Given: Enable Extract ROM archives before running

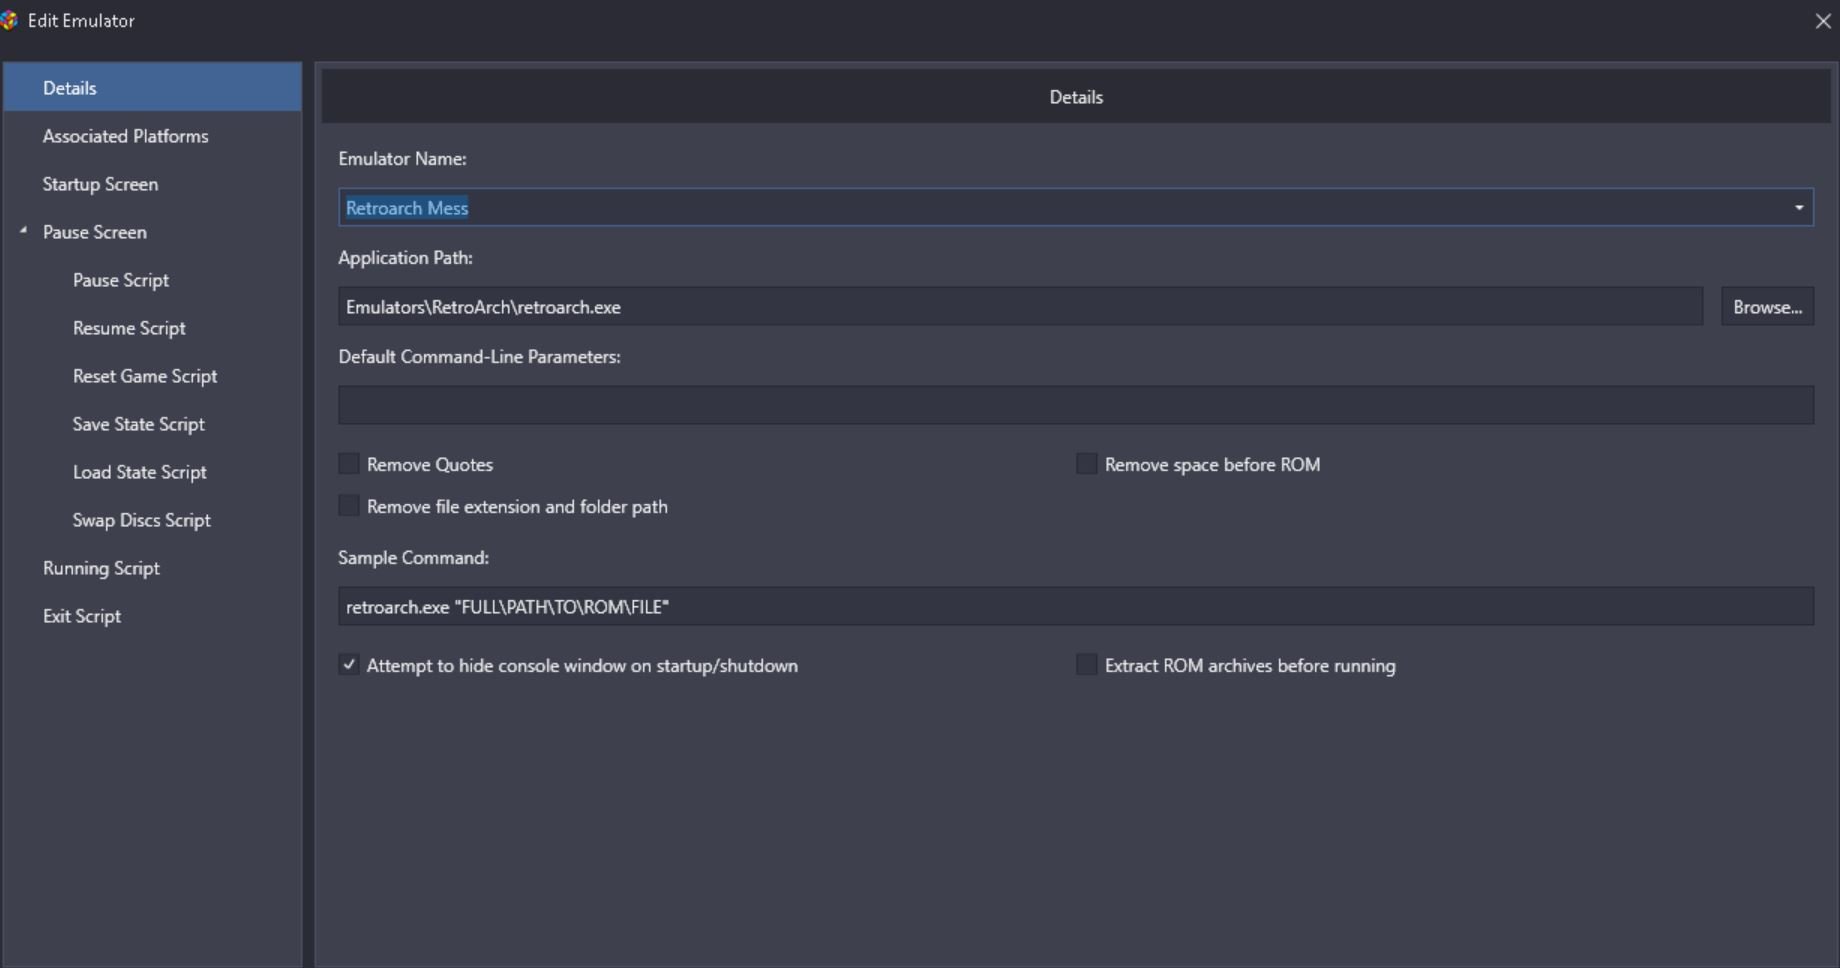Looking at the screenshot, I should coord(1087,665).
